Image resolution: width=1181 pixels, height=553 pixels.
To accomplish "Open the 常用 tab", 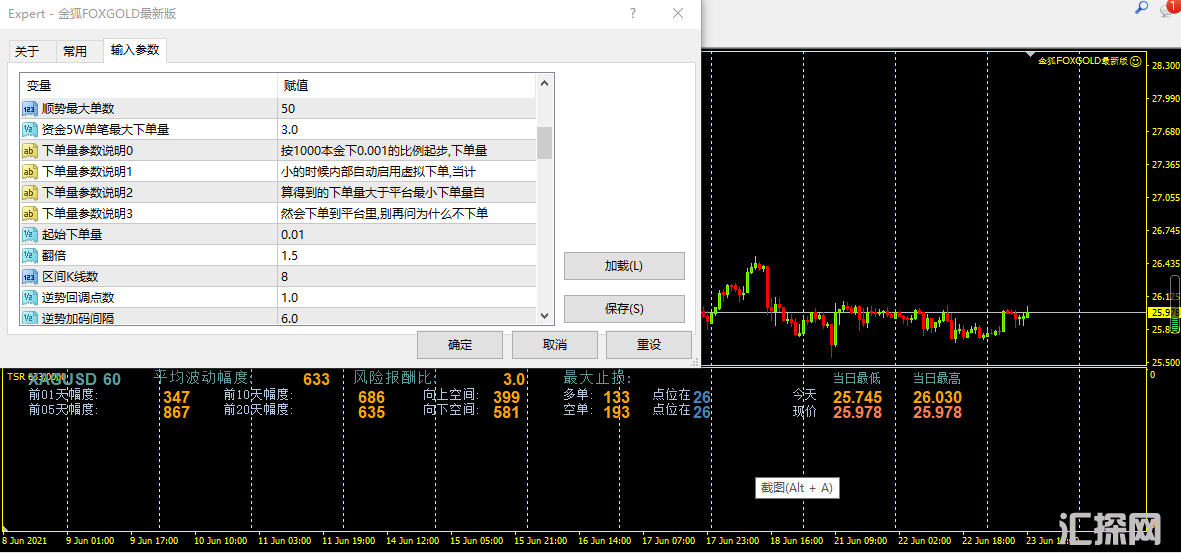I will (x=75, y=52).
